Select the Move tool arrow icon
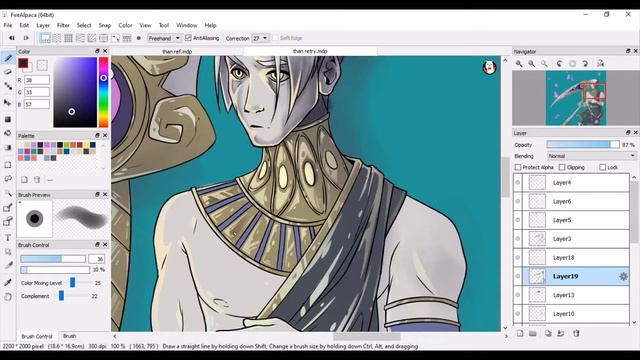The width and height of the screenshot is (640, 360). pyautogui.click(x=8, y=102)
